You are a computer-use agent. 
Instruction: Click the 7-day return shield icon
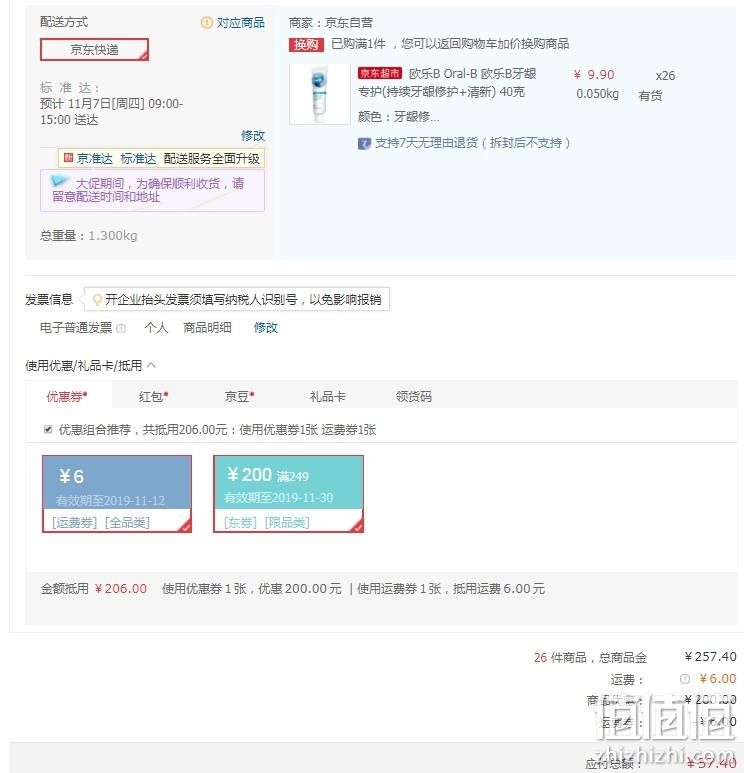364,143
